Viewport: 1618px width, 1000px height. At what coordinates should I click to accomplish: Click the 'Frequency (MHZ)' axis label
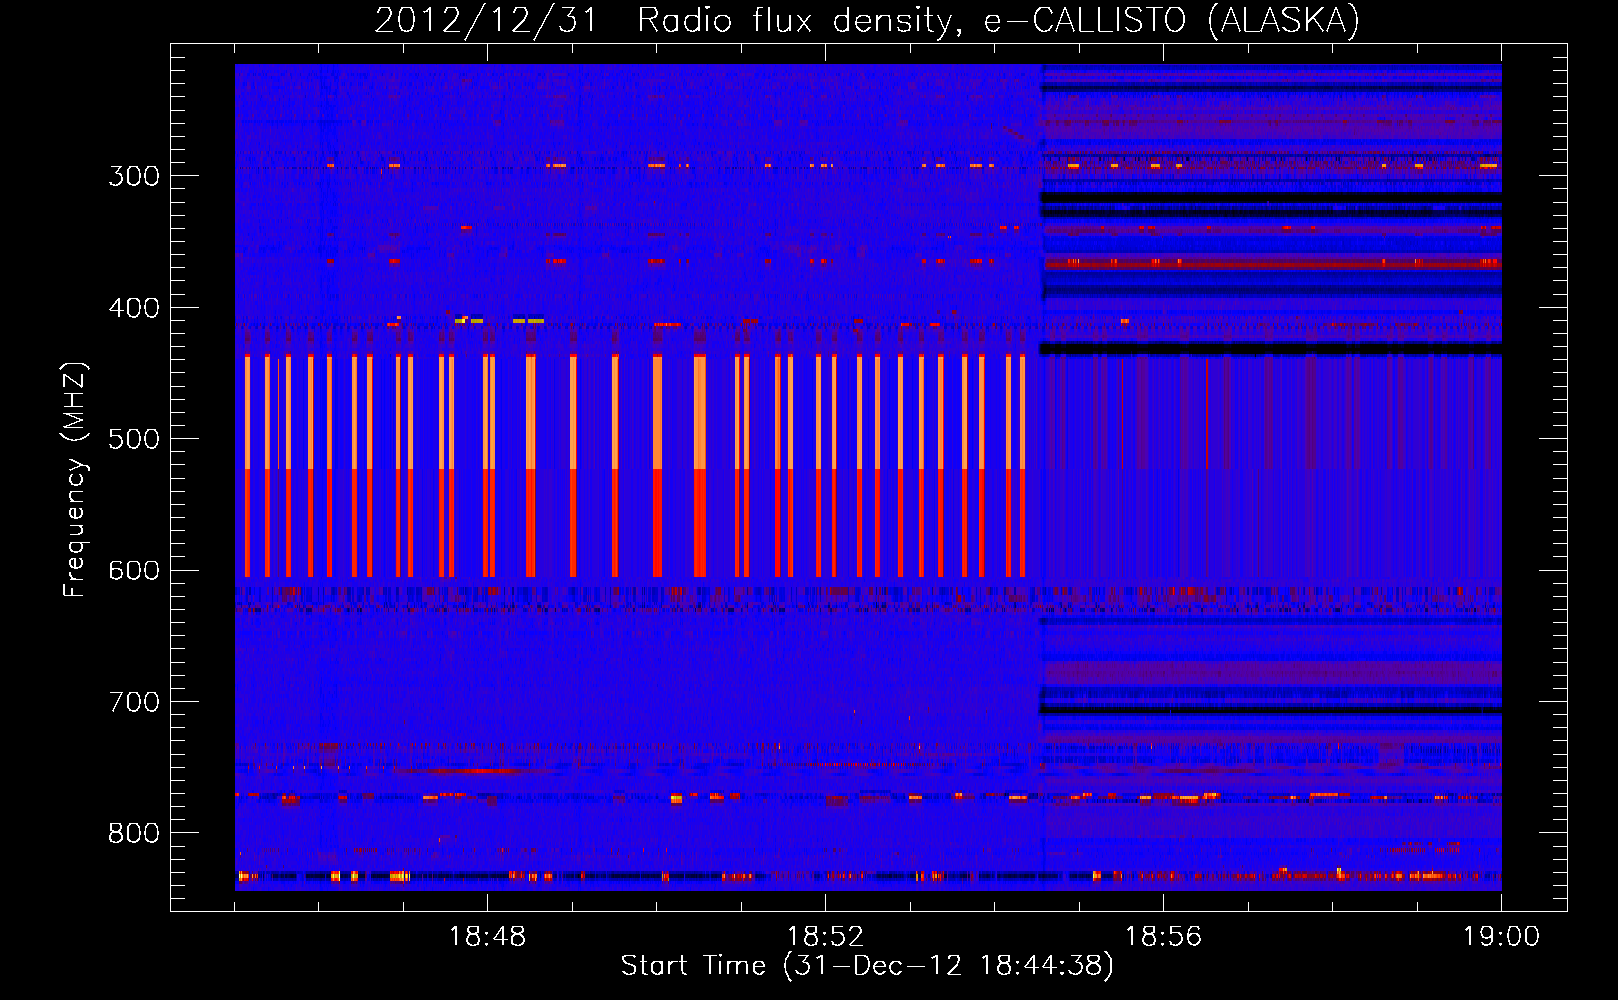pos(76,480)
